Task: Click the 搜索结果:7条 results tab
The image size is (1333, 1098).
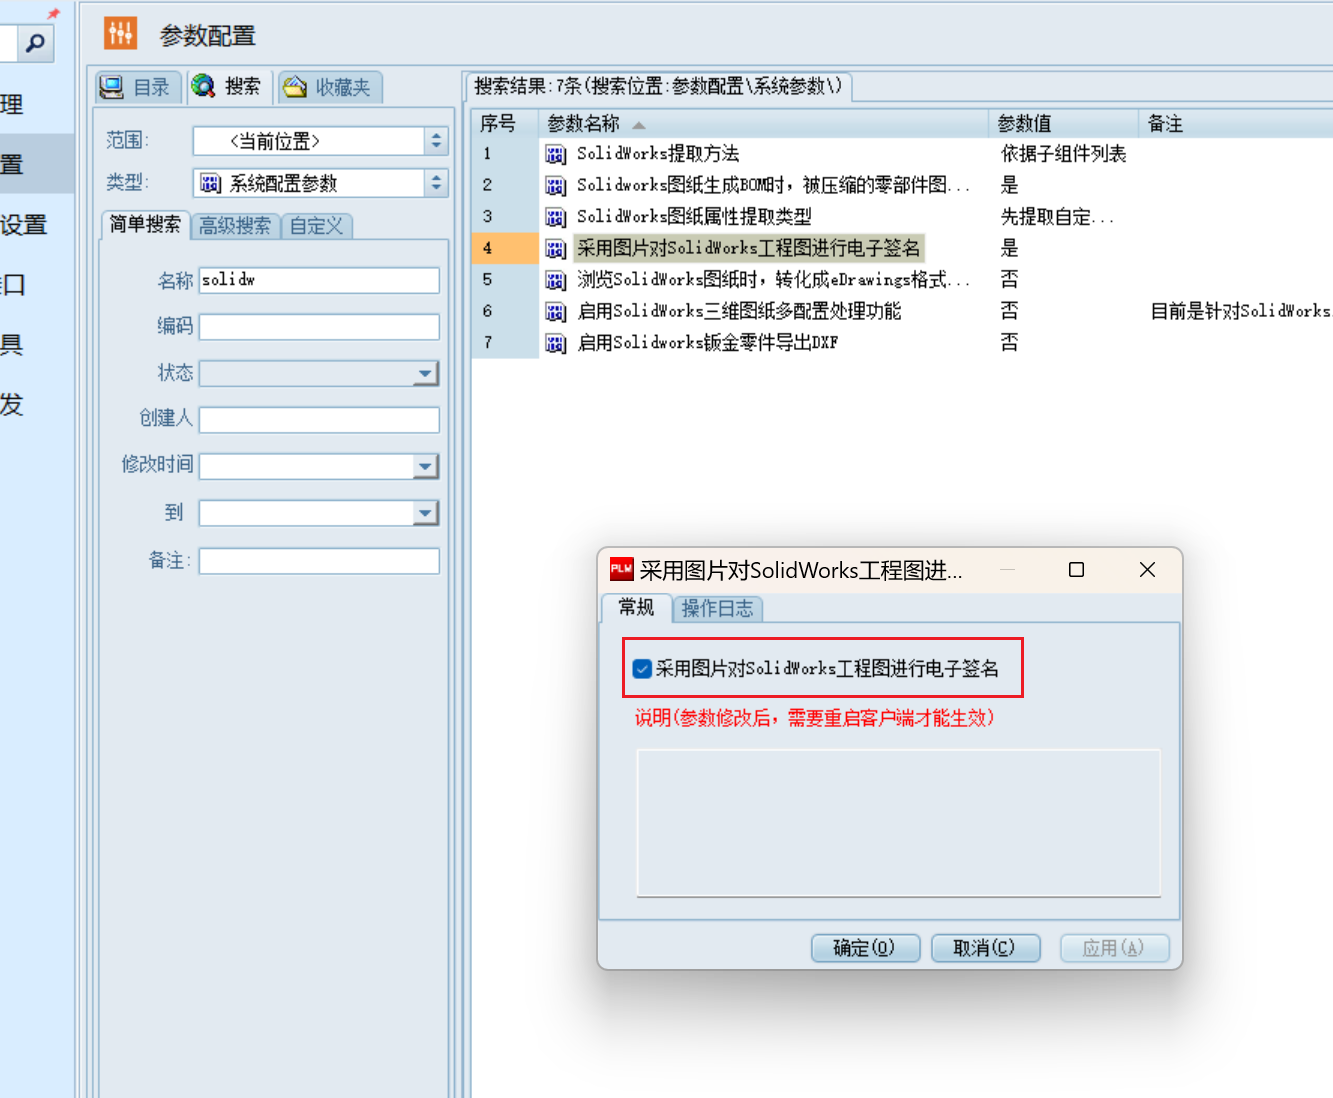Action: (x=658, y=86)
